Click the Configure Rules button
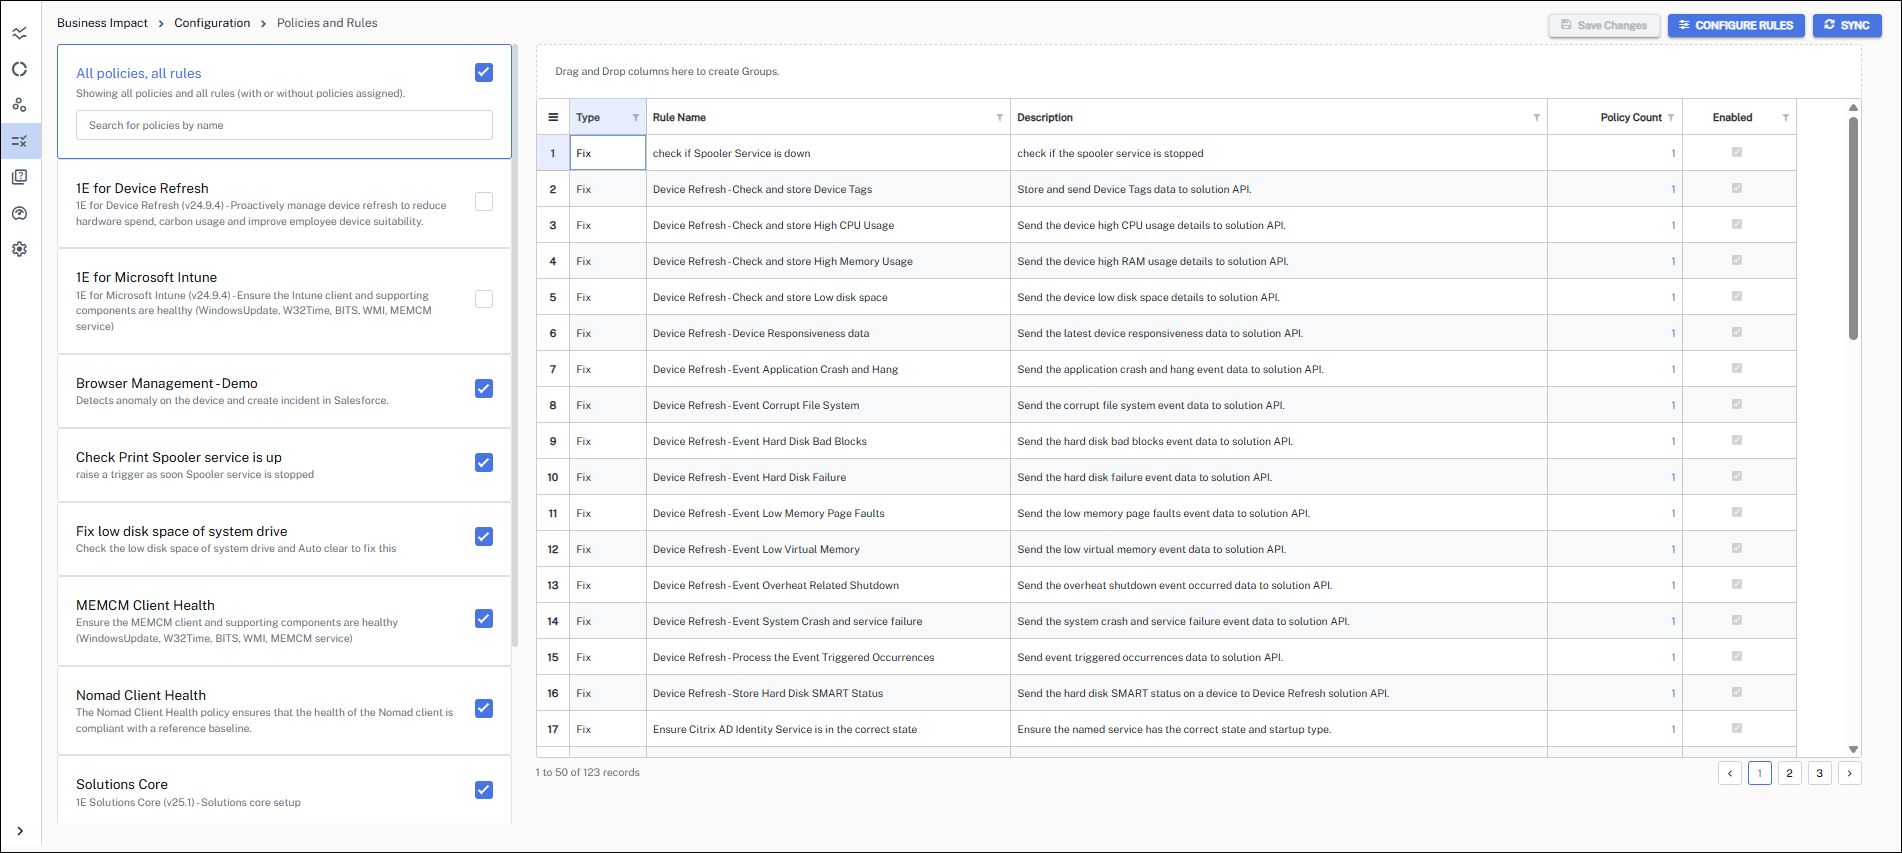This screenshot has width=1902, height=853. click(1735, 25)
